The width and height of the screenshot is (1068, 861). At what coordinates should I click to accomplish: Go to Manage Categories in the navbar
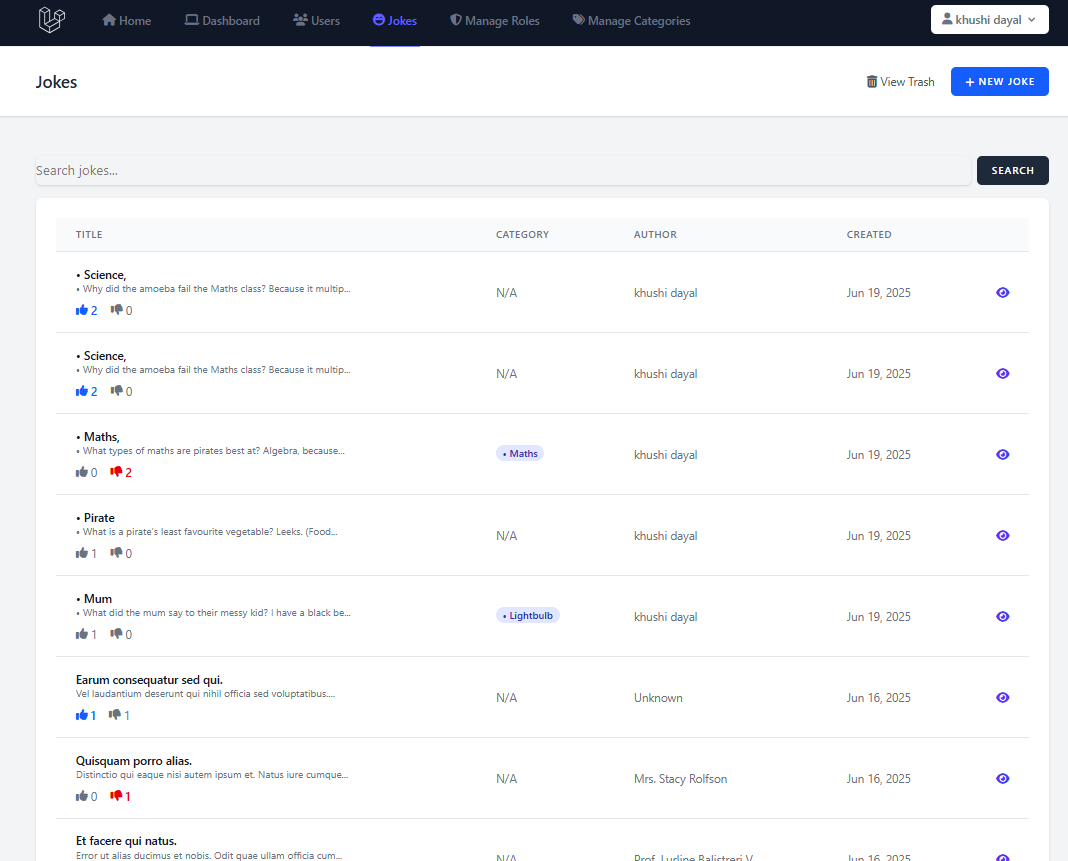pyautogui.click(x=631, y=21)
